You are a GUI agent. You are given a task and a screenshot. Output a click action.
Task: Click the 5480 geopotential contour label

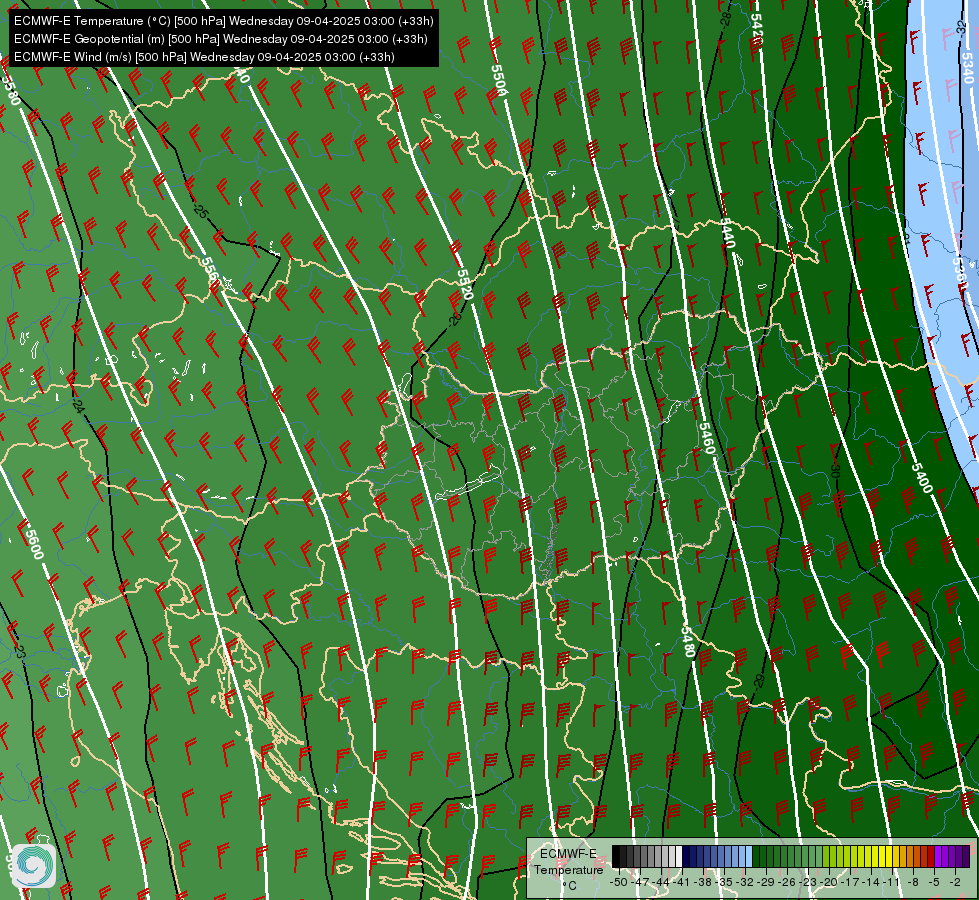click(x=687, y=642)
